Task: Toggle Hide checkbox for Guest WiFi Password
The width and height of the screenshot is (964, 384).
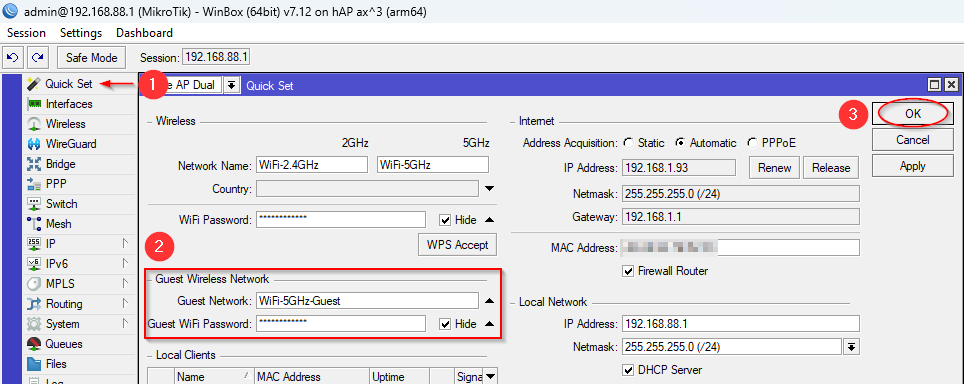Action: point(445,324)
